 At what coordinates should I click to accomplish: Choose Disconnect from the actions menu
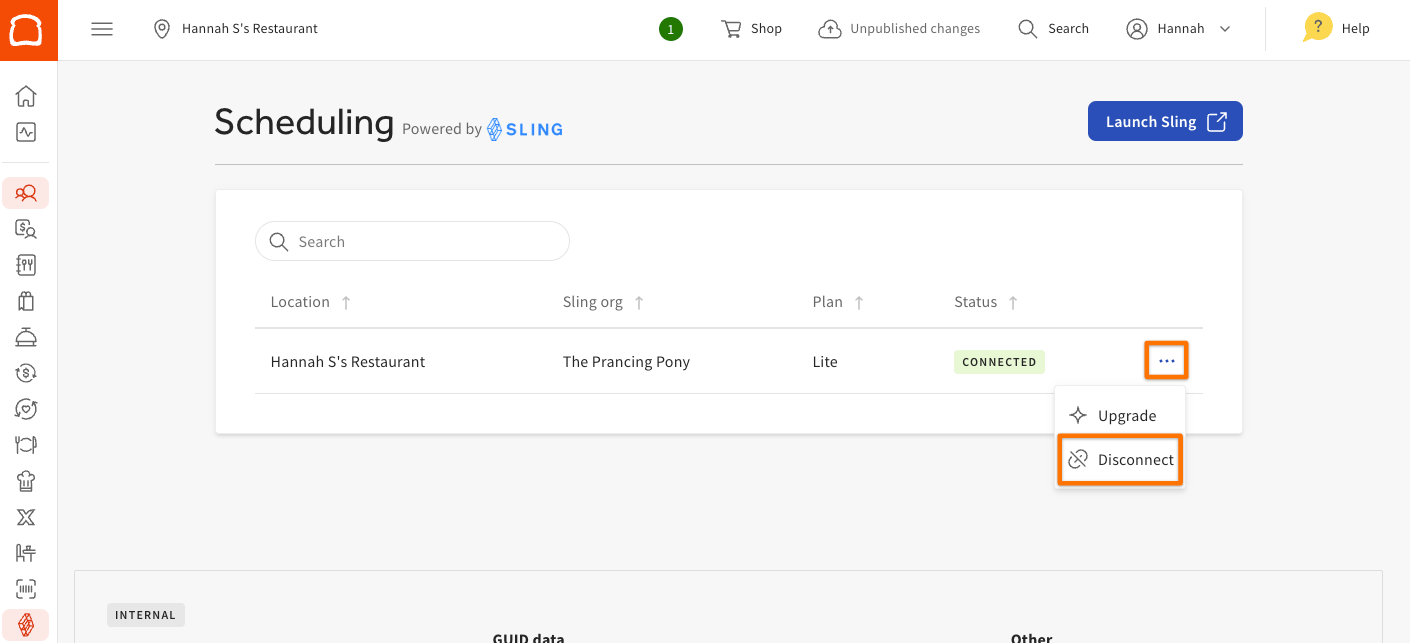pos(1120,460)
